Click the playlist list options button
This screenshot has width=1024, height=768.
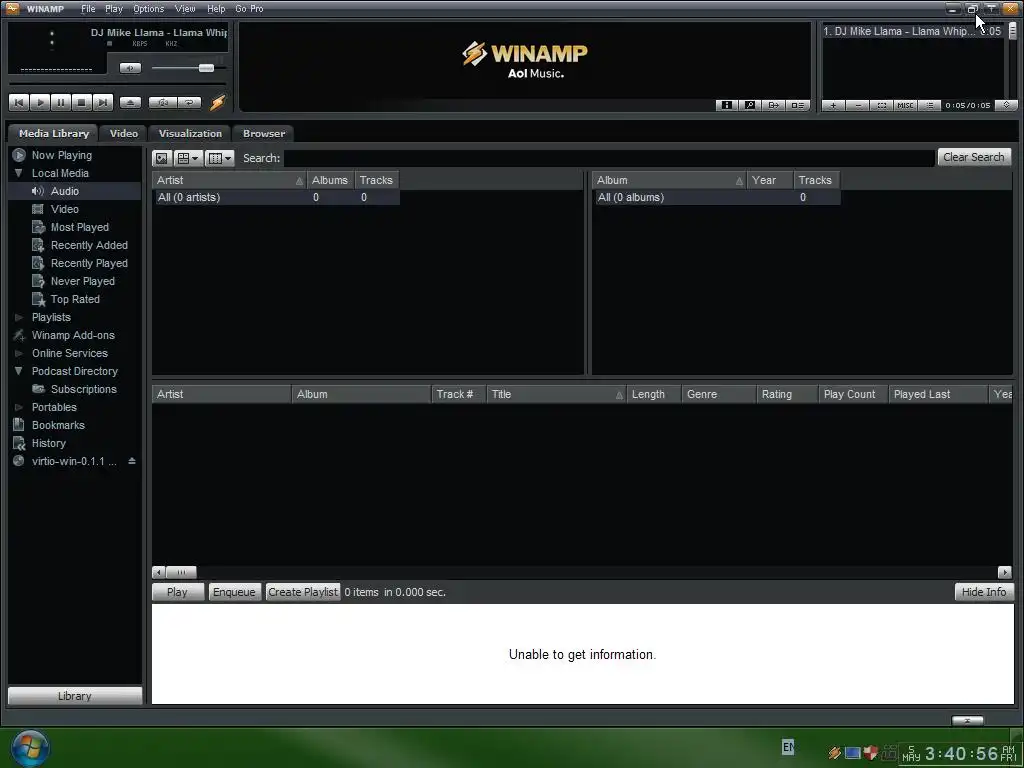[929, 105]
